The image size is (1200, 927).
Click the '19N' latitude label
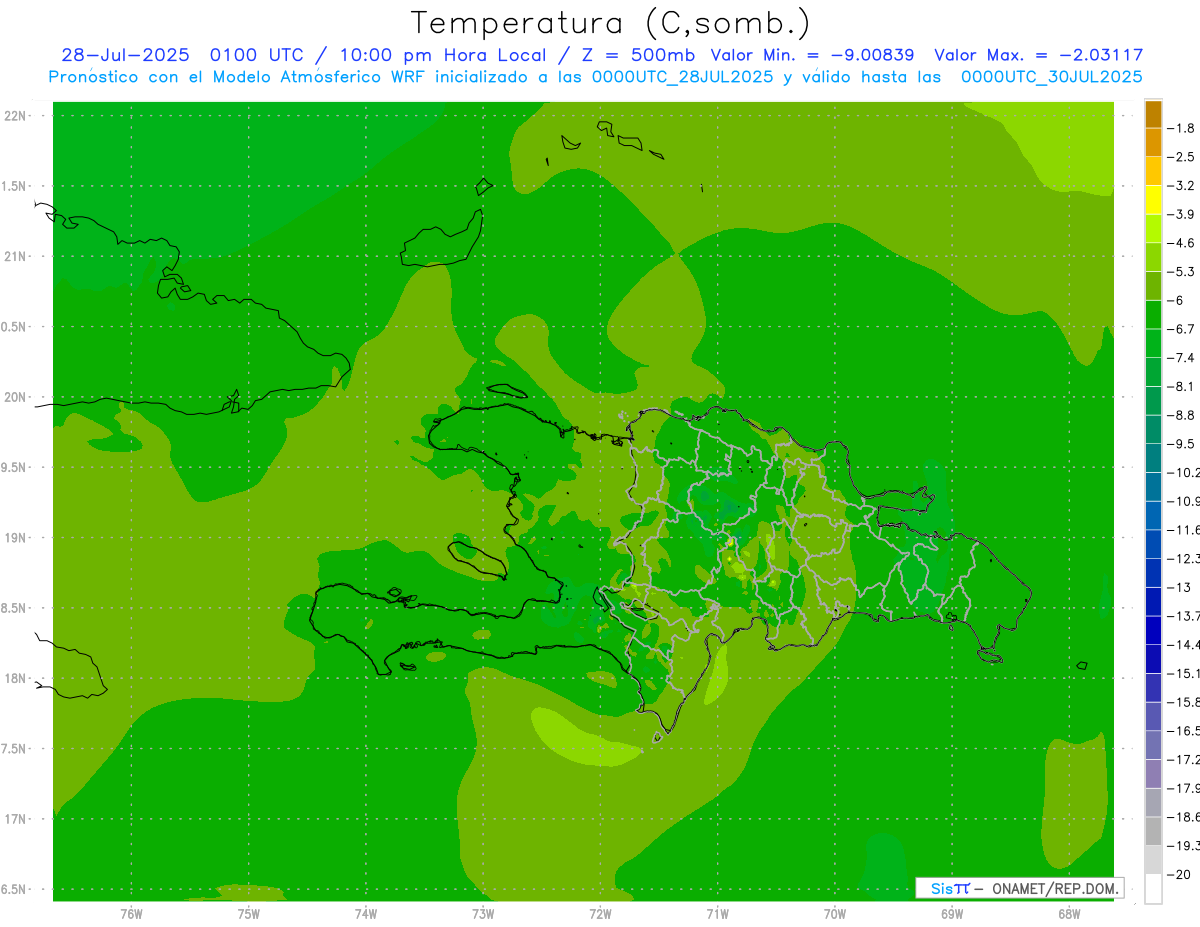15,538
